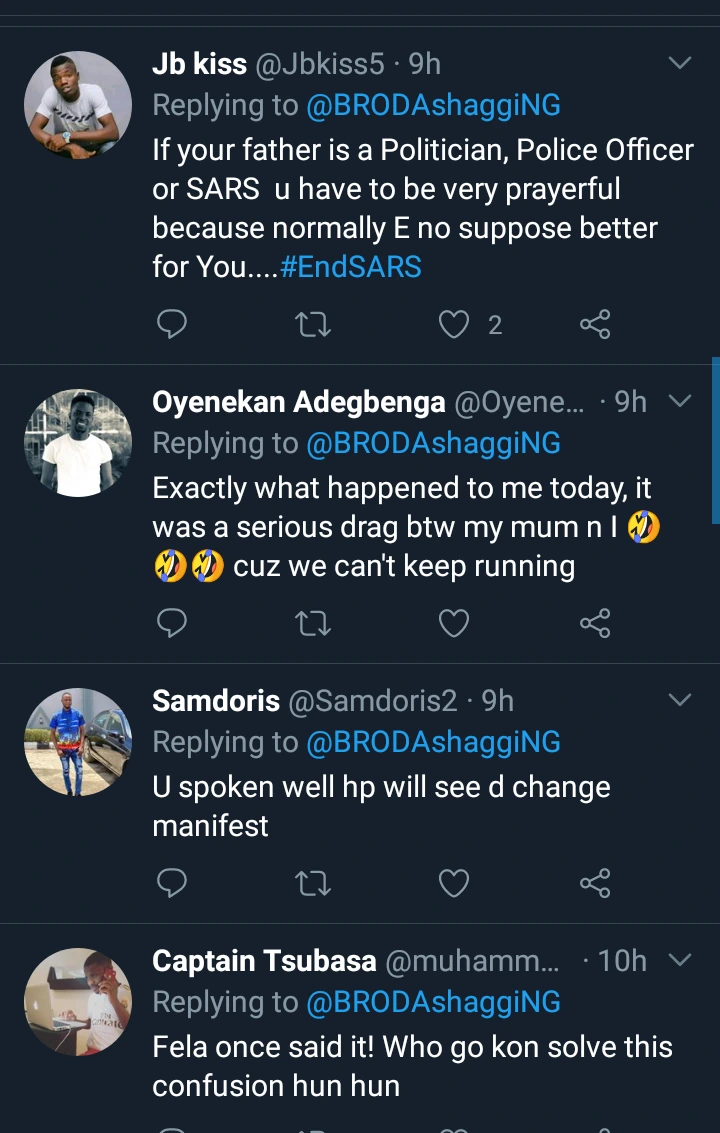Expand options on Captain Tsubasa's tweet

click(680, 960)
